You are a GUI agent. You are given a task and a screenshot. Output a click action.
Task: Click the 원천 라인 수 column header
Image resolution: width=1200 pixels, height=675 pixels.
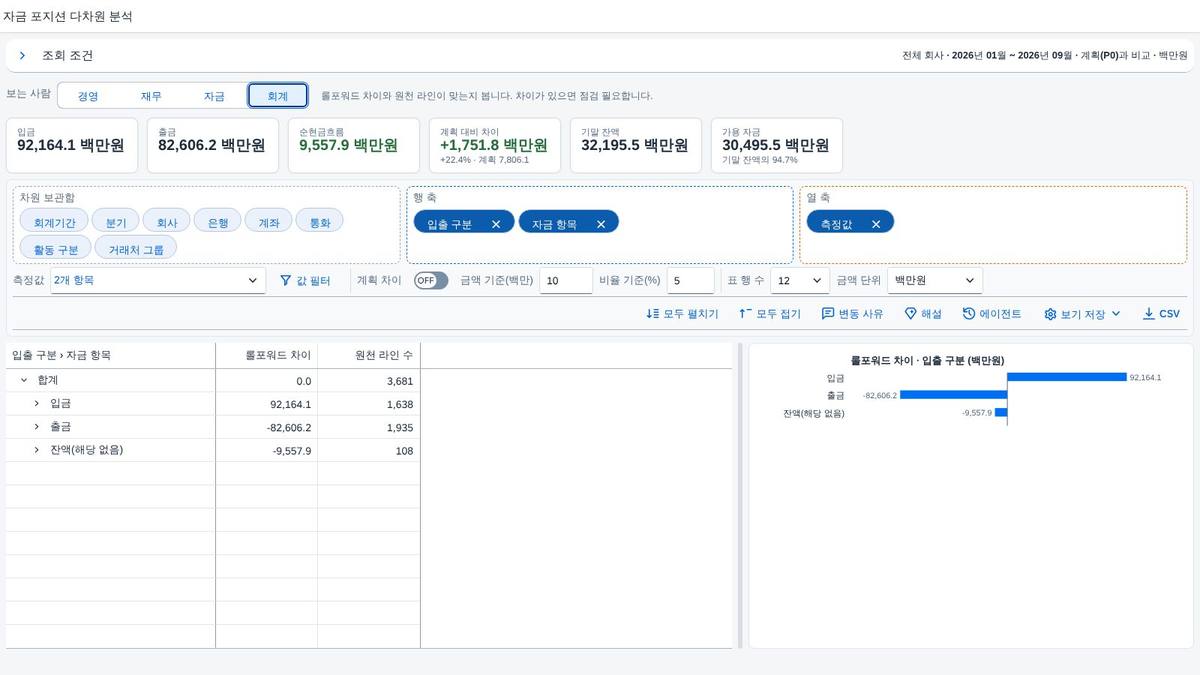tap(369, 356)
